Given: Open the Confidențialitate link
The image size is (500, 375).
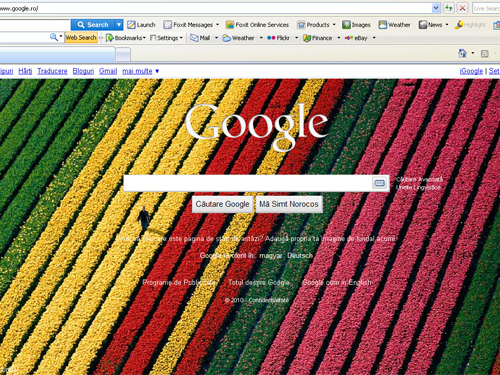Looking at the screenshot, I should [268, 300].
